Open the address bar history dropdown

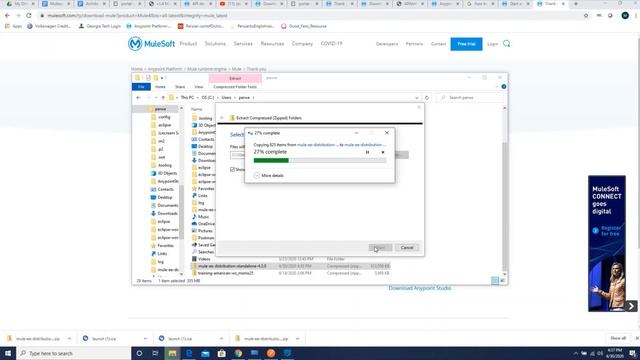point(416,98)
